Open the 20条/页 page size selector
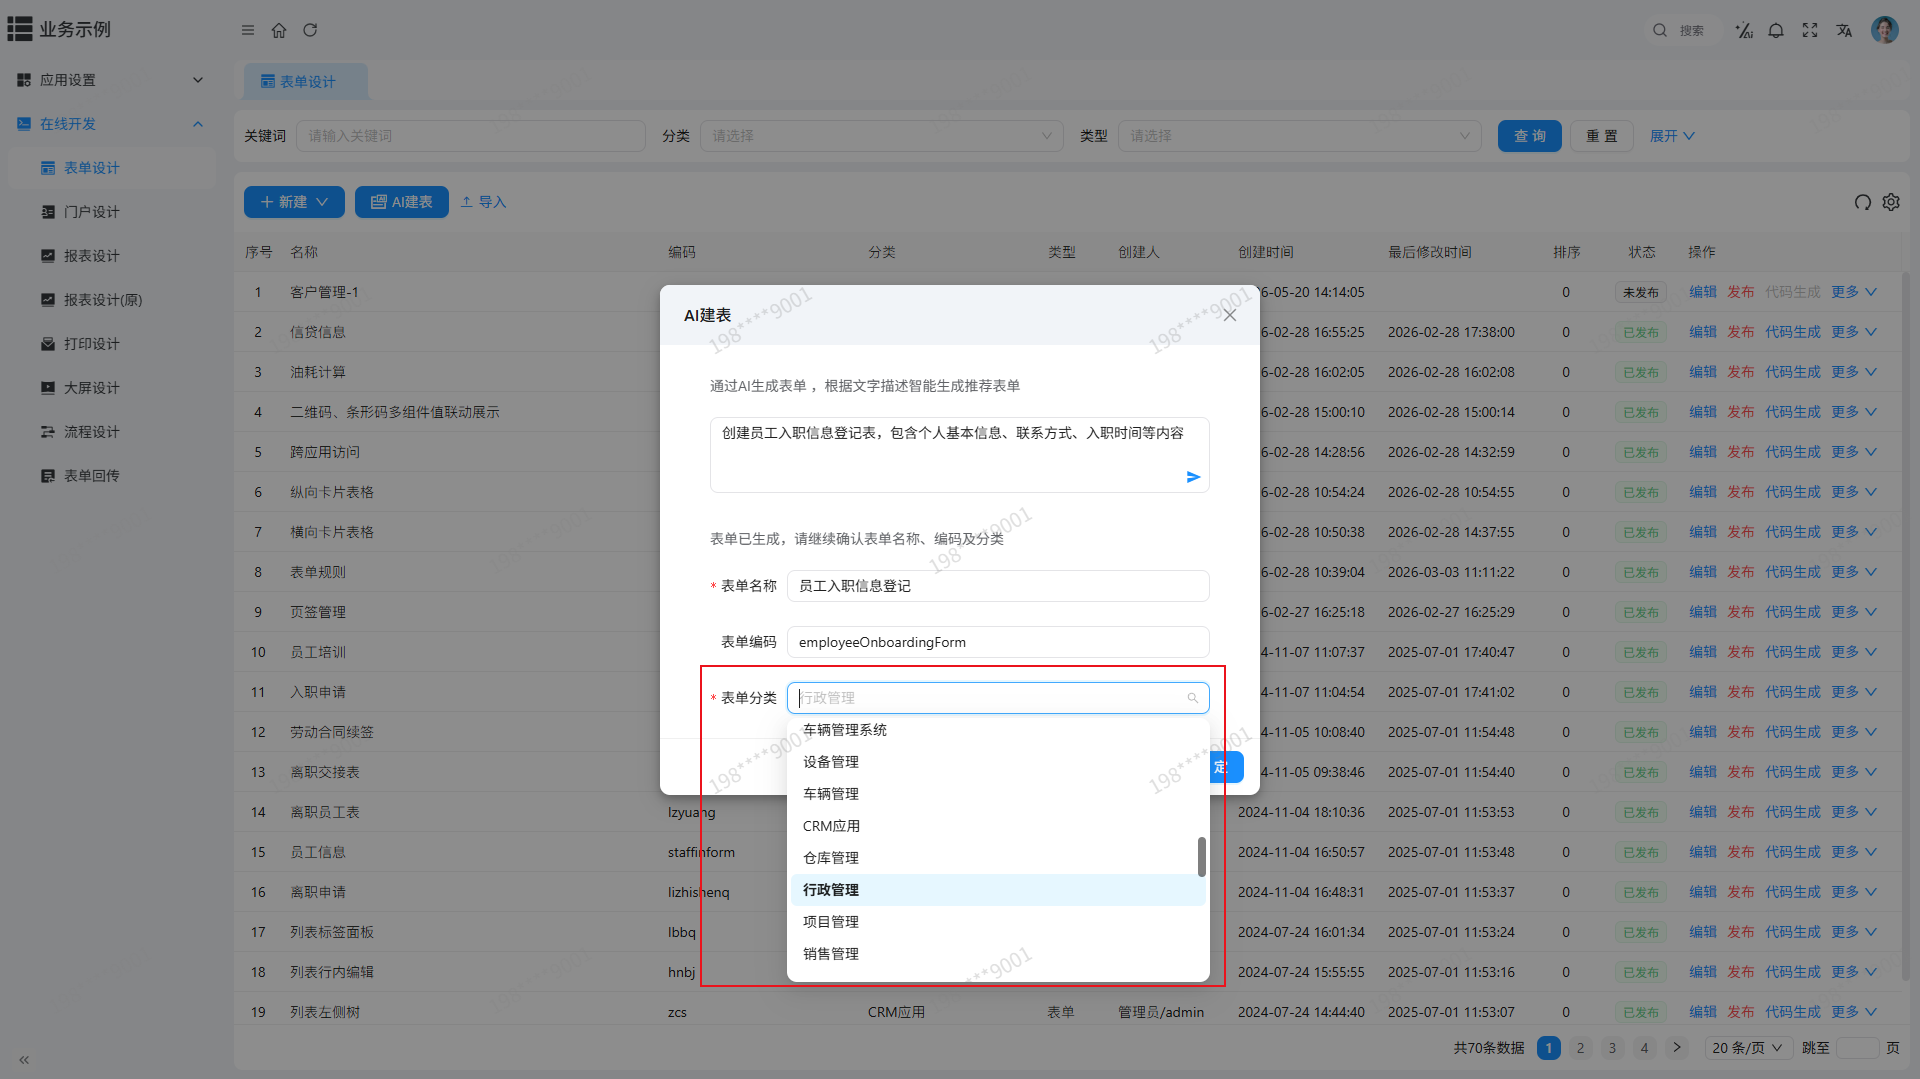The height and width of the screenshot is (1079, 1920). tap(1747, 1048)
